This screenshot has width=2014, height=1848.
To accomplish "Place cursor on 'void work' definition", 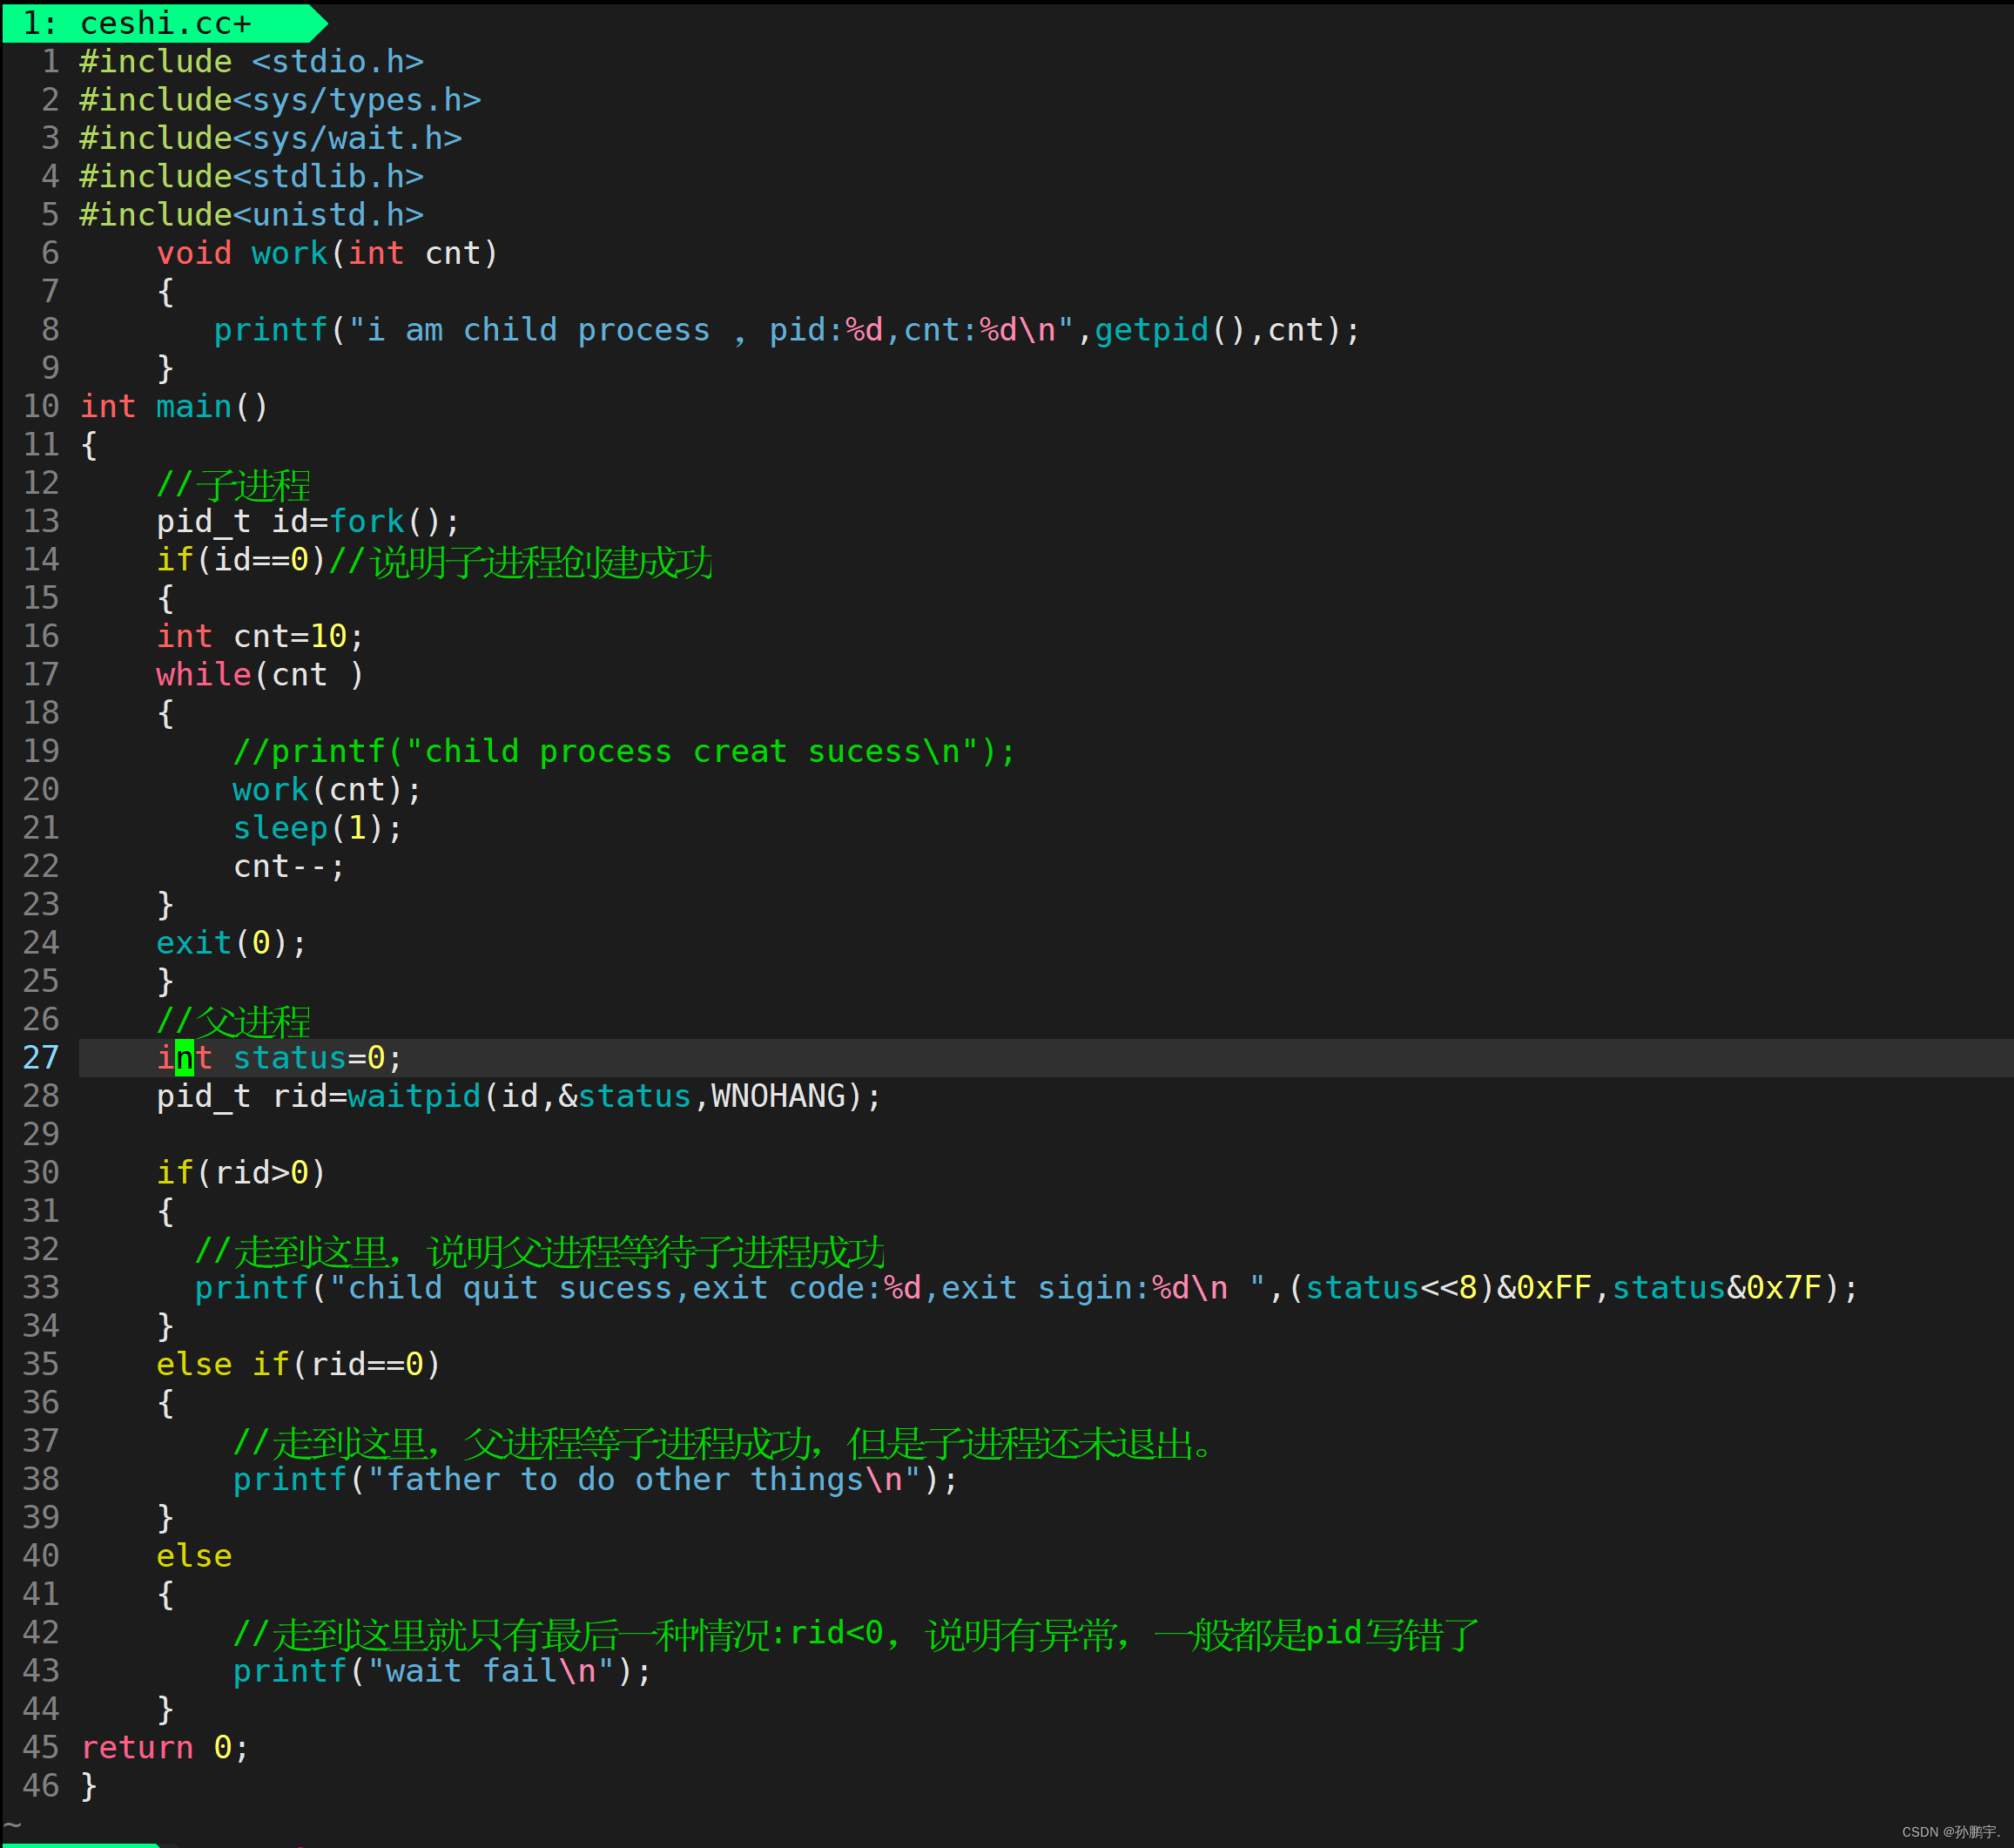I will tap(290, 253).
